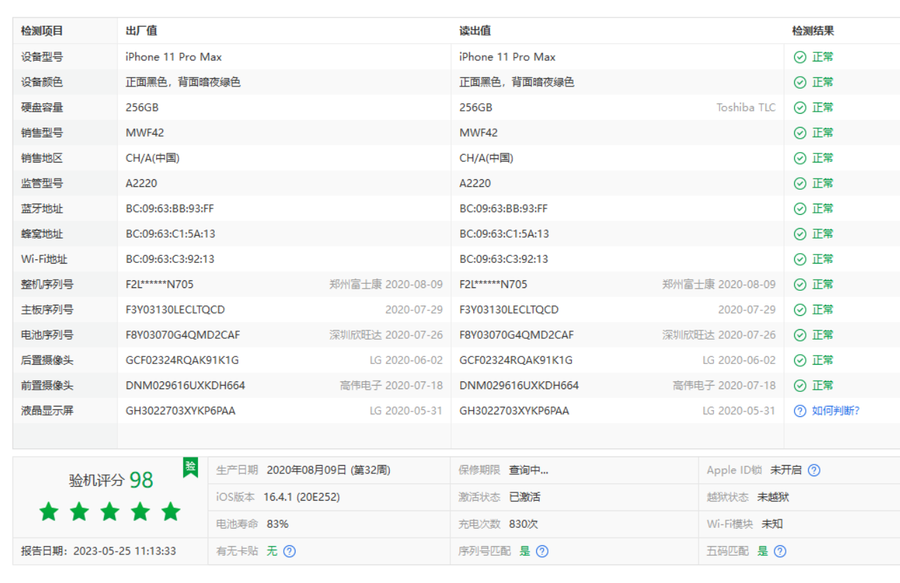Click the green check icon in 后置摄像头 row
The height and width of the screenshot is (583, 900).
[800, 360]
